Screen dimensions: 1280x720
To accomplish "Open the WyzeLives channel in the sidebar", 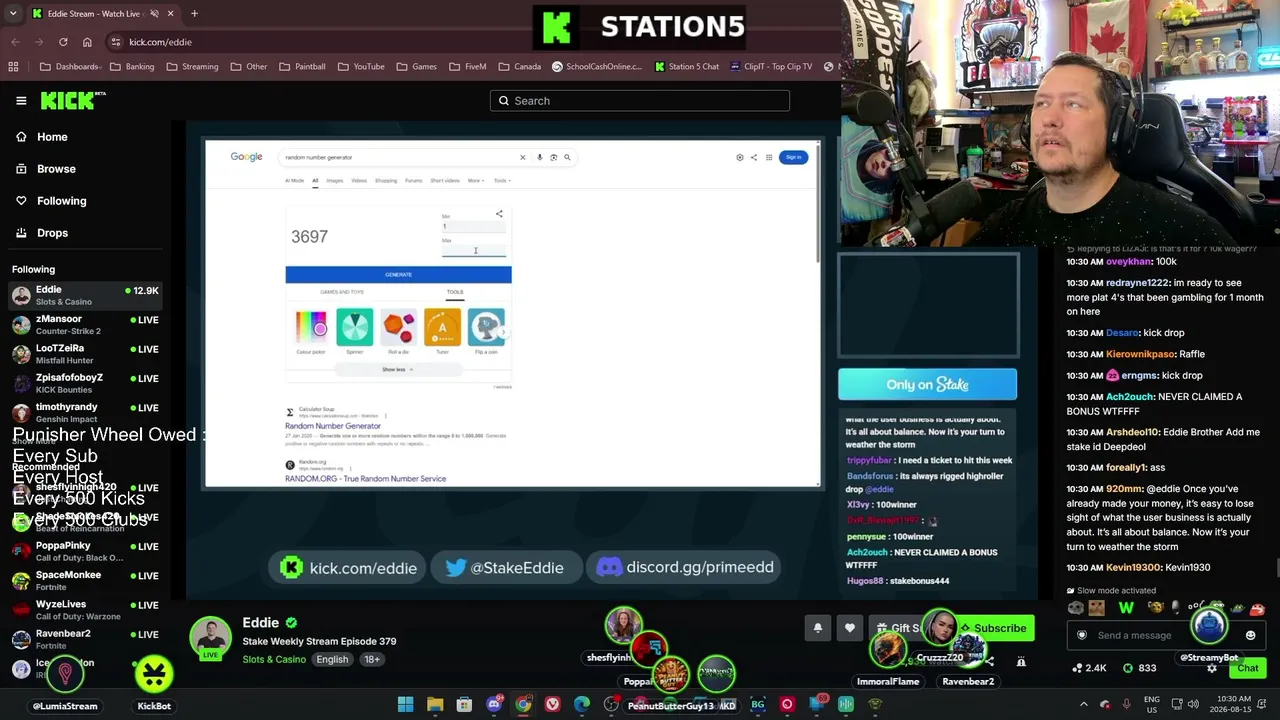I will click(86, 609).
